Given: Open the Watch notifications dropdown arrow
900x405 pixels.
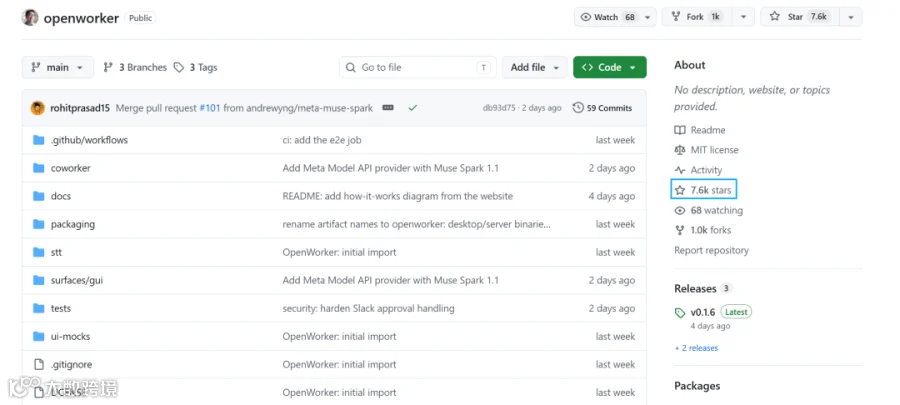Looking at the screenshot, I should click(648, 17).
